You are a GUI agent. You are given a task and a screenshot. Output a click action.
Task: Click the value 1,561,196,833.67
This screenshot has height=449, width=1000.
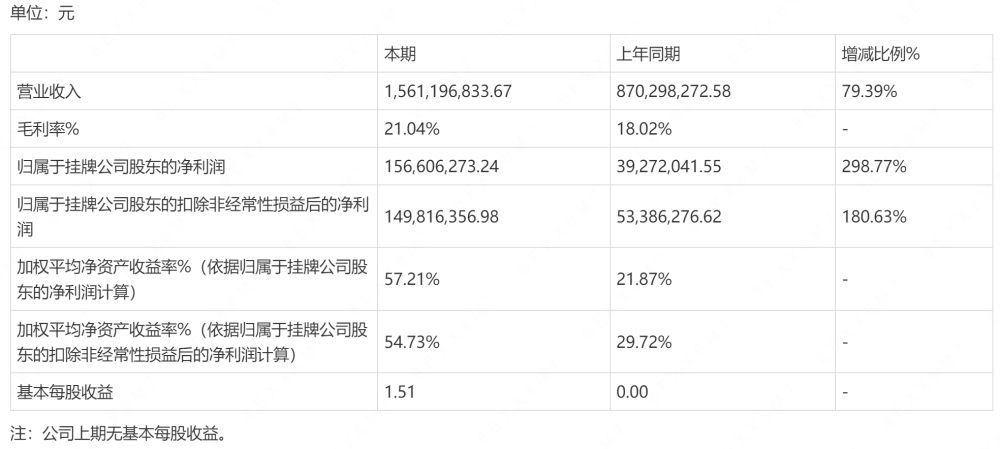click(448, 91)
